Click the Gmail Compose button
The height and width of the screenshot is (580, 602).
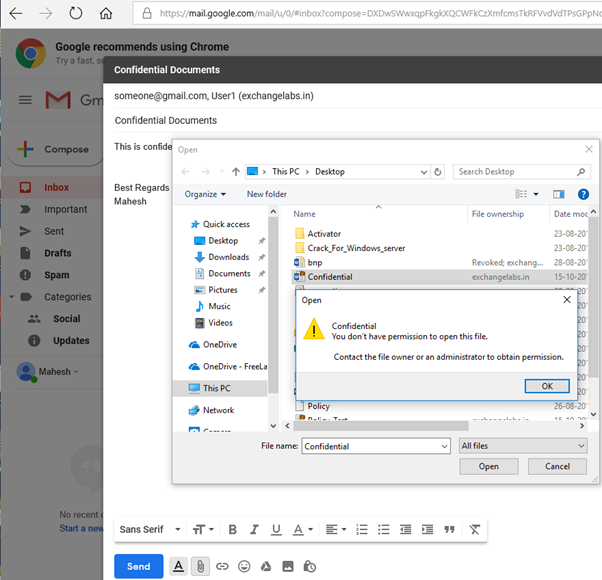pos(54,149)
